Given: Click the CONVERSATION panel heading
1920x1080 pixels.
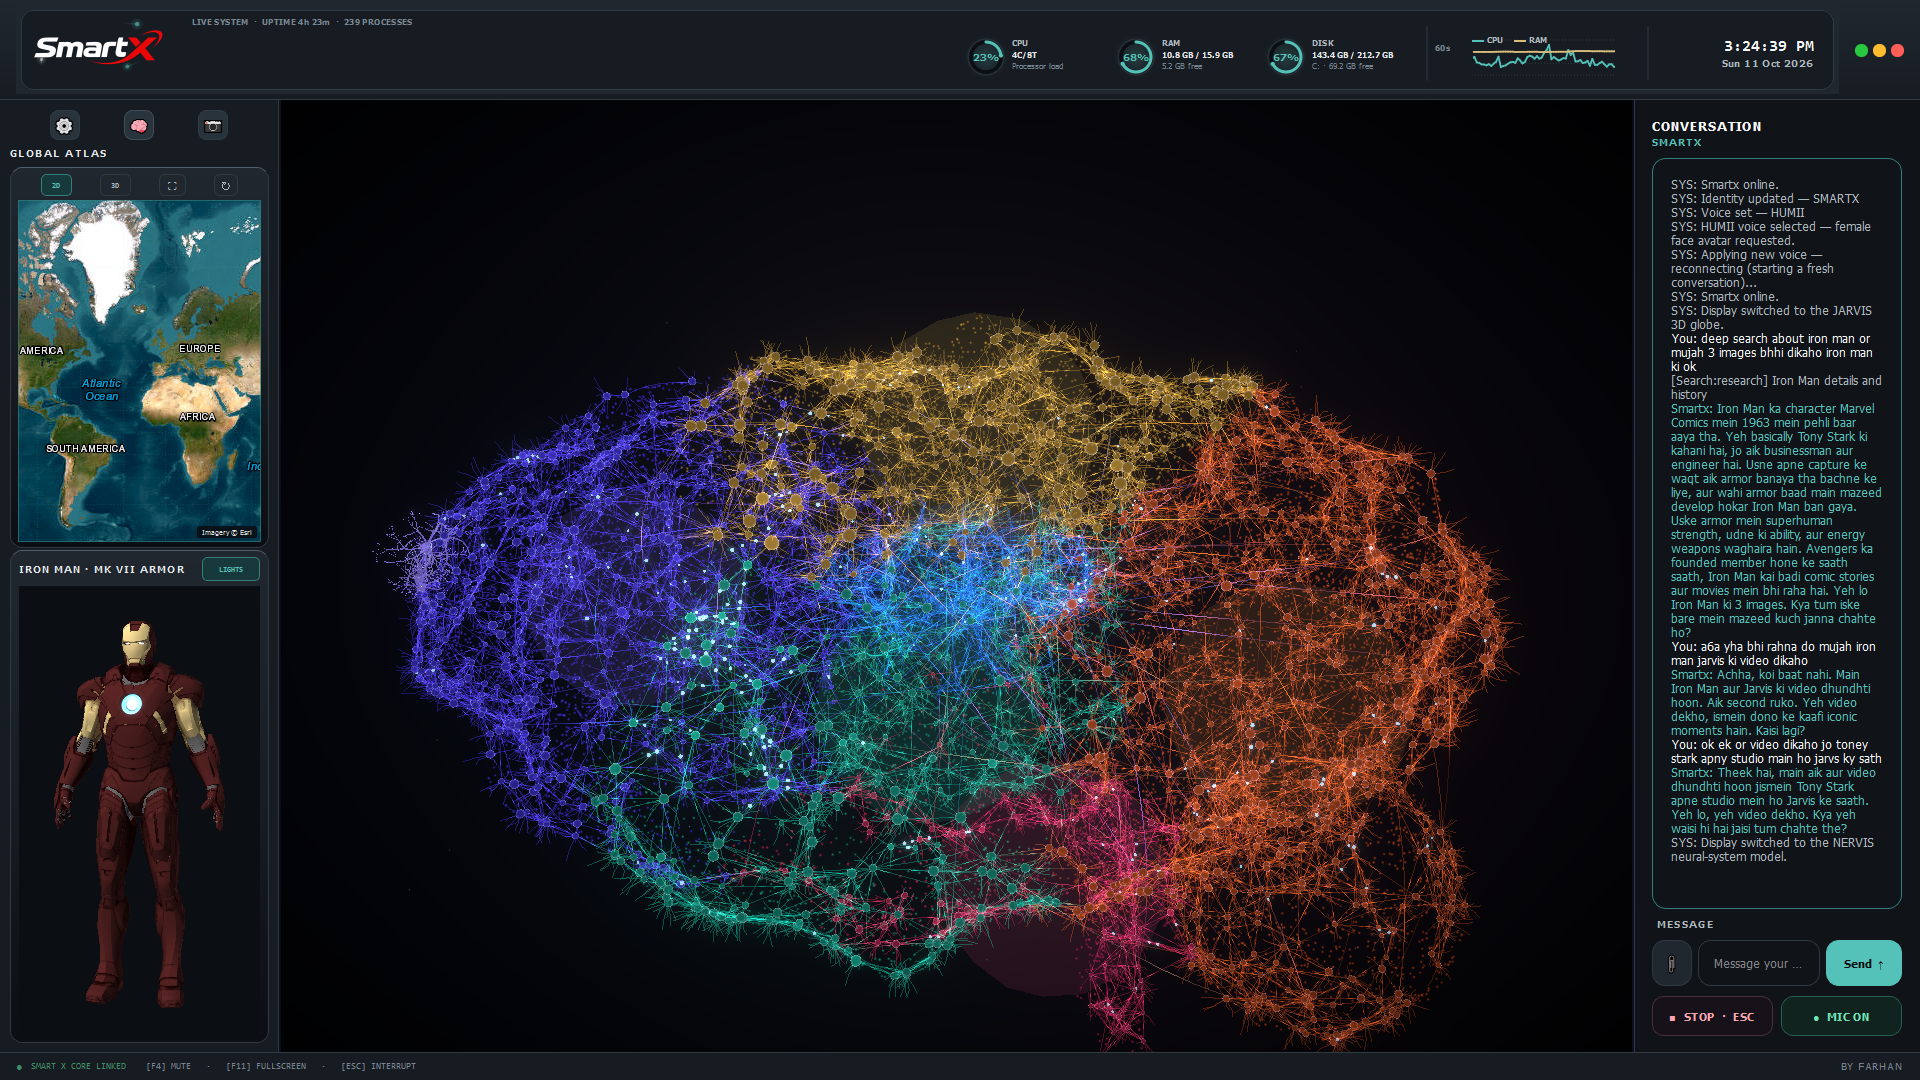Looking at the screenshot, I should (1706, 127).
